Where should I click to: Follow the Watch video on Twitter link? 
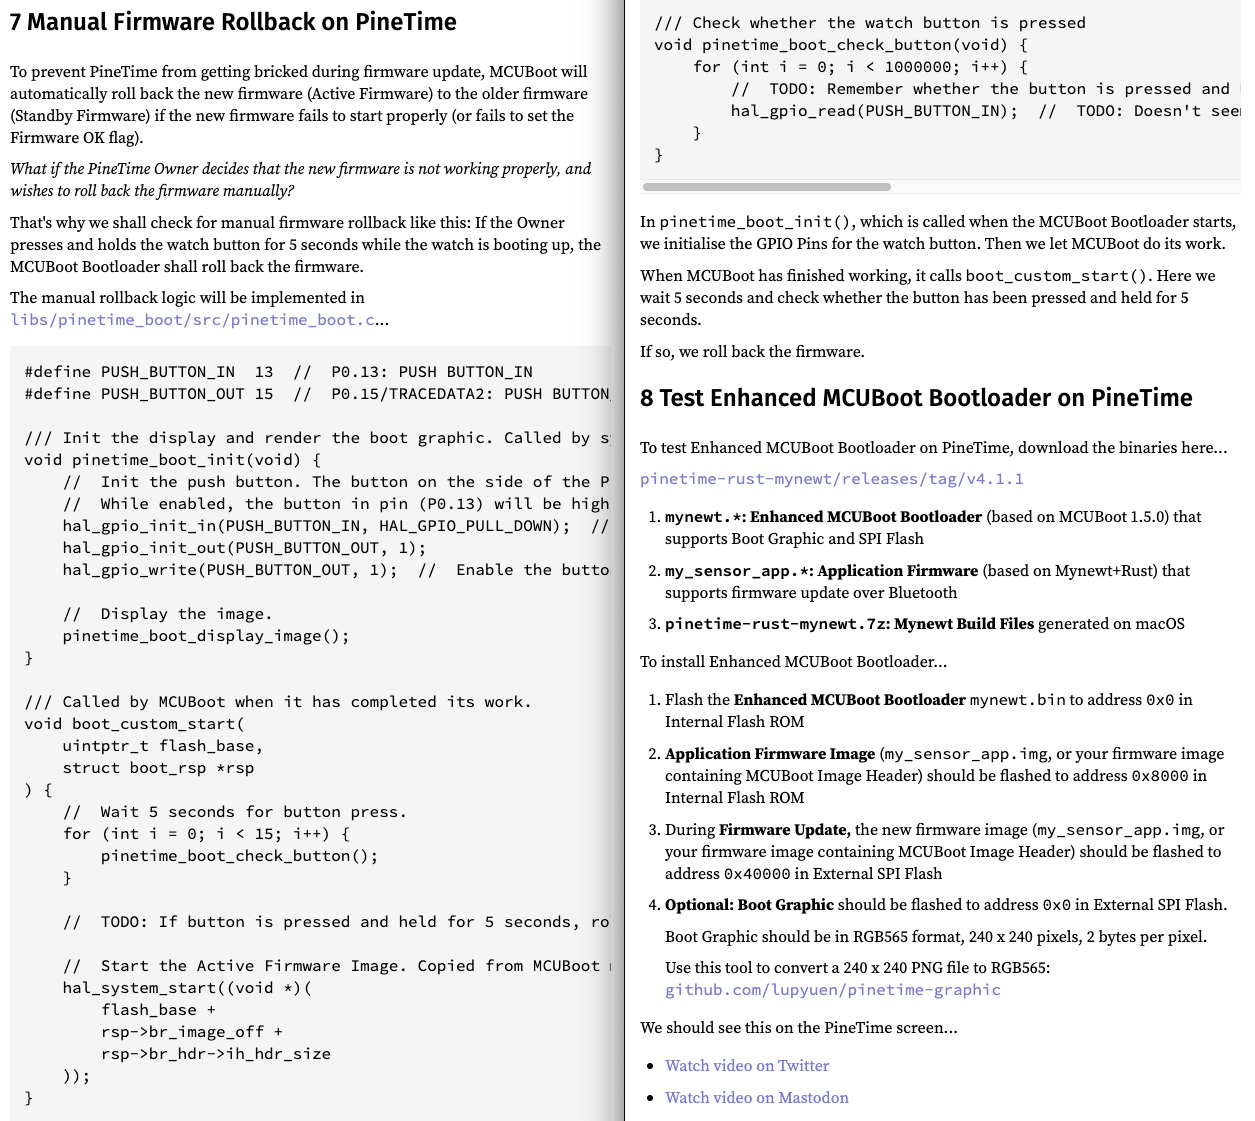(747, 1066)
